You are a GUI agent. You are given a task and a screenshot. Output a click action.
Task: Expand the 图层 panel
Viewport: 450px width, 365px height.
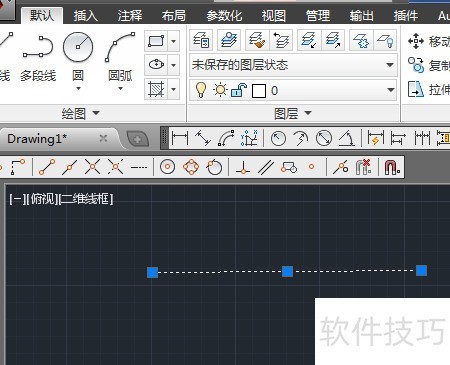[x=293, y=113]
